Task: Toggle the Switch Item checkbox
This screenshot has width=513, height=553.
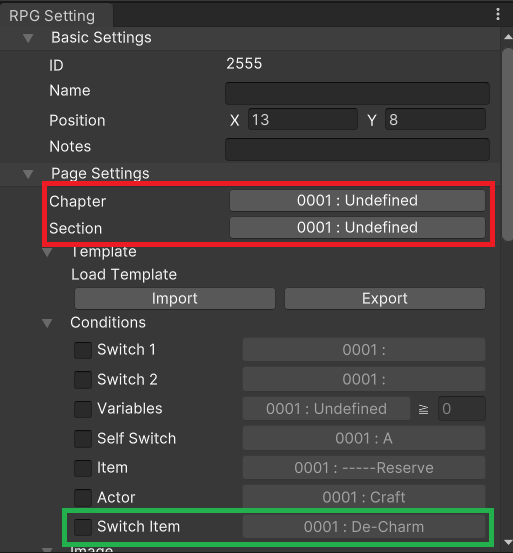Action: click(x=83, y=527)
